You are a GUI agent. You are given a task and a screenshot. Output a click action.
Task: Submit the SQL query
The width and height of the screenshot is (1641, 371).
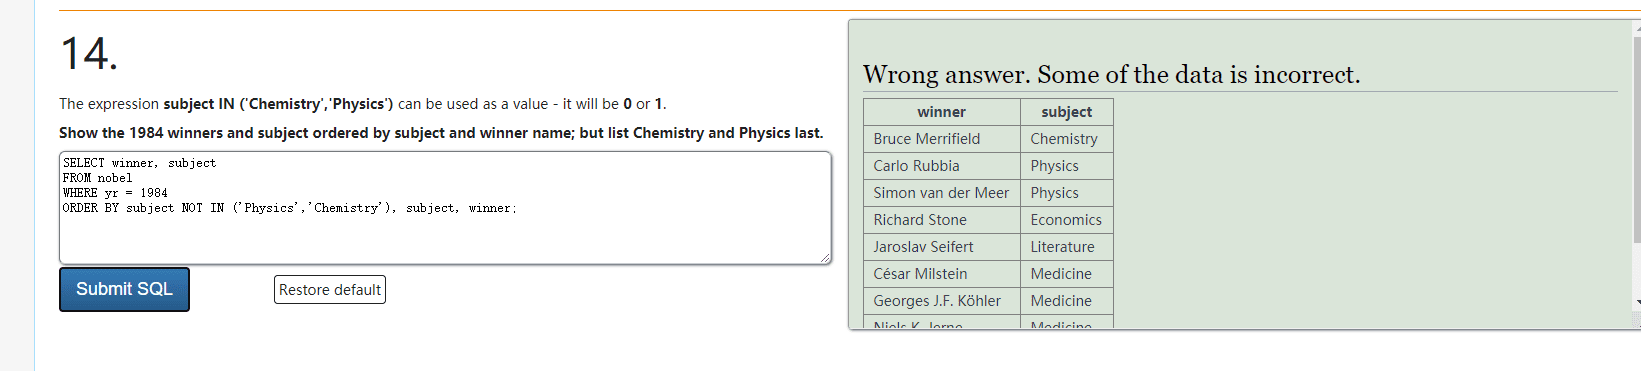[x=124, y=289]
